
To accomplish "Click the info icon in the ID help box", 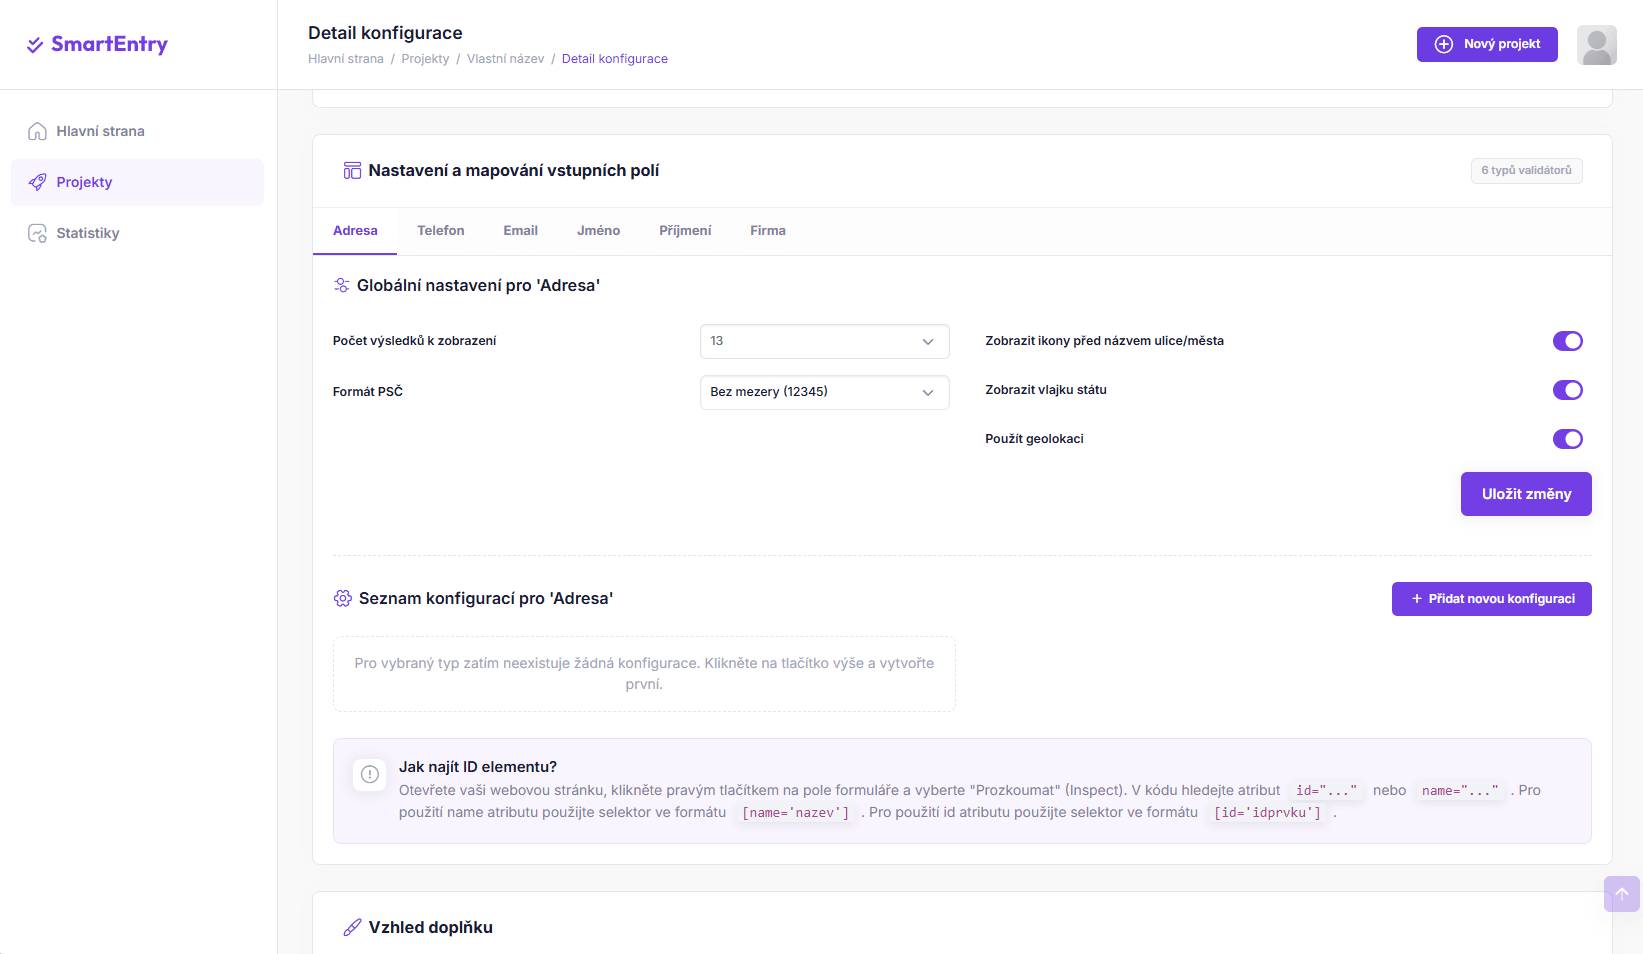I will tap(370, 774).
